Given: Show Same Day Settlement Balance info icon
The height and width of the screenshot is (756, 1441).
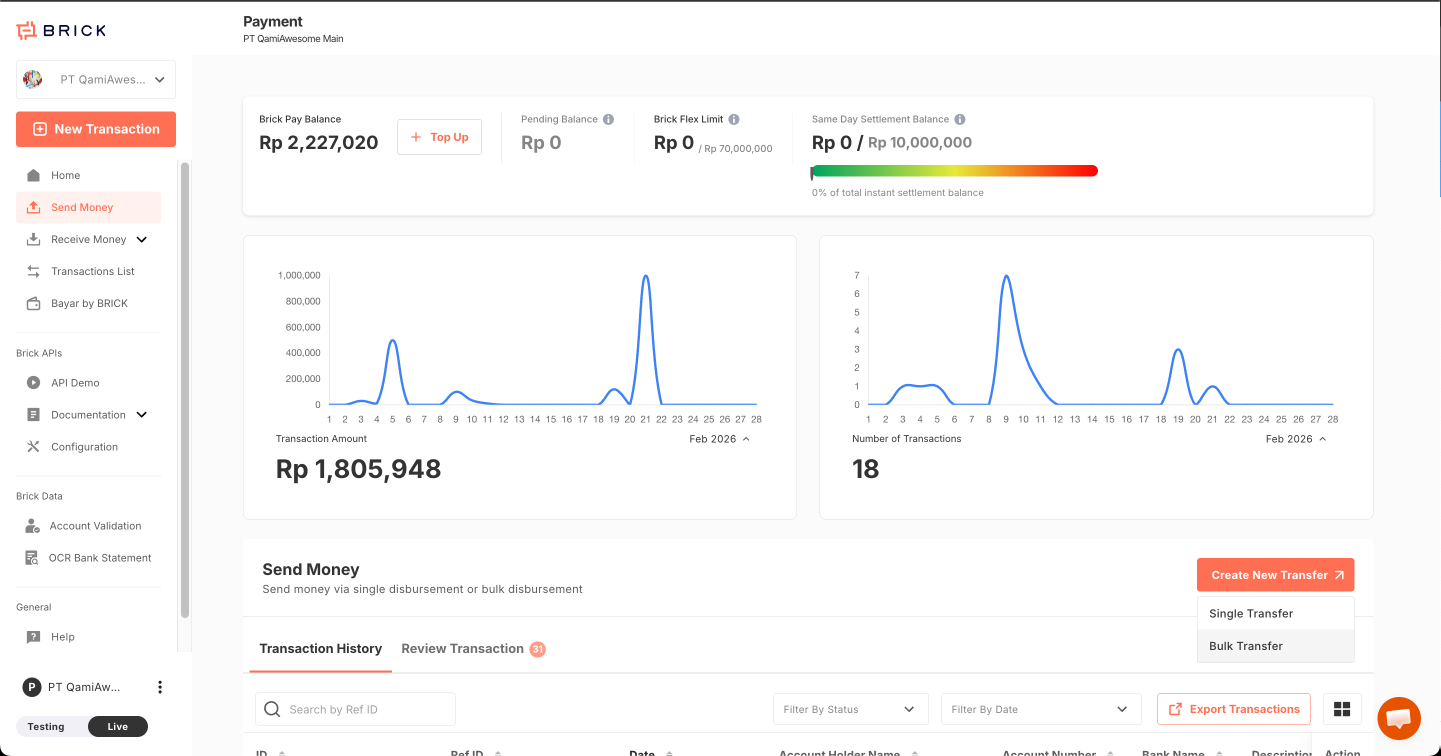Looking at the screenshot, I should tap(960, 119).
